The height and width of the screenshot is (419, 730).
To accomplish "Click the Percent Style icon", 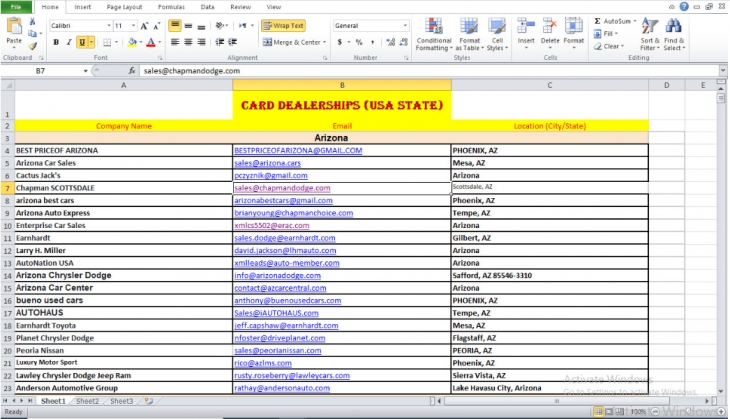I will pos(359,42).
